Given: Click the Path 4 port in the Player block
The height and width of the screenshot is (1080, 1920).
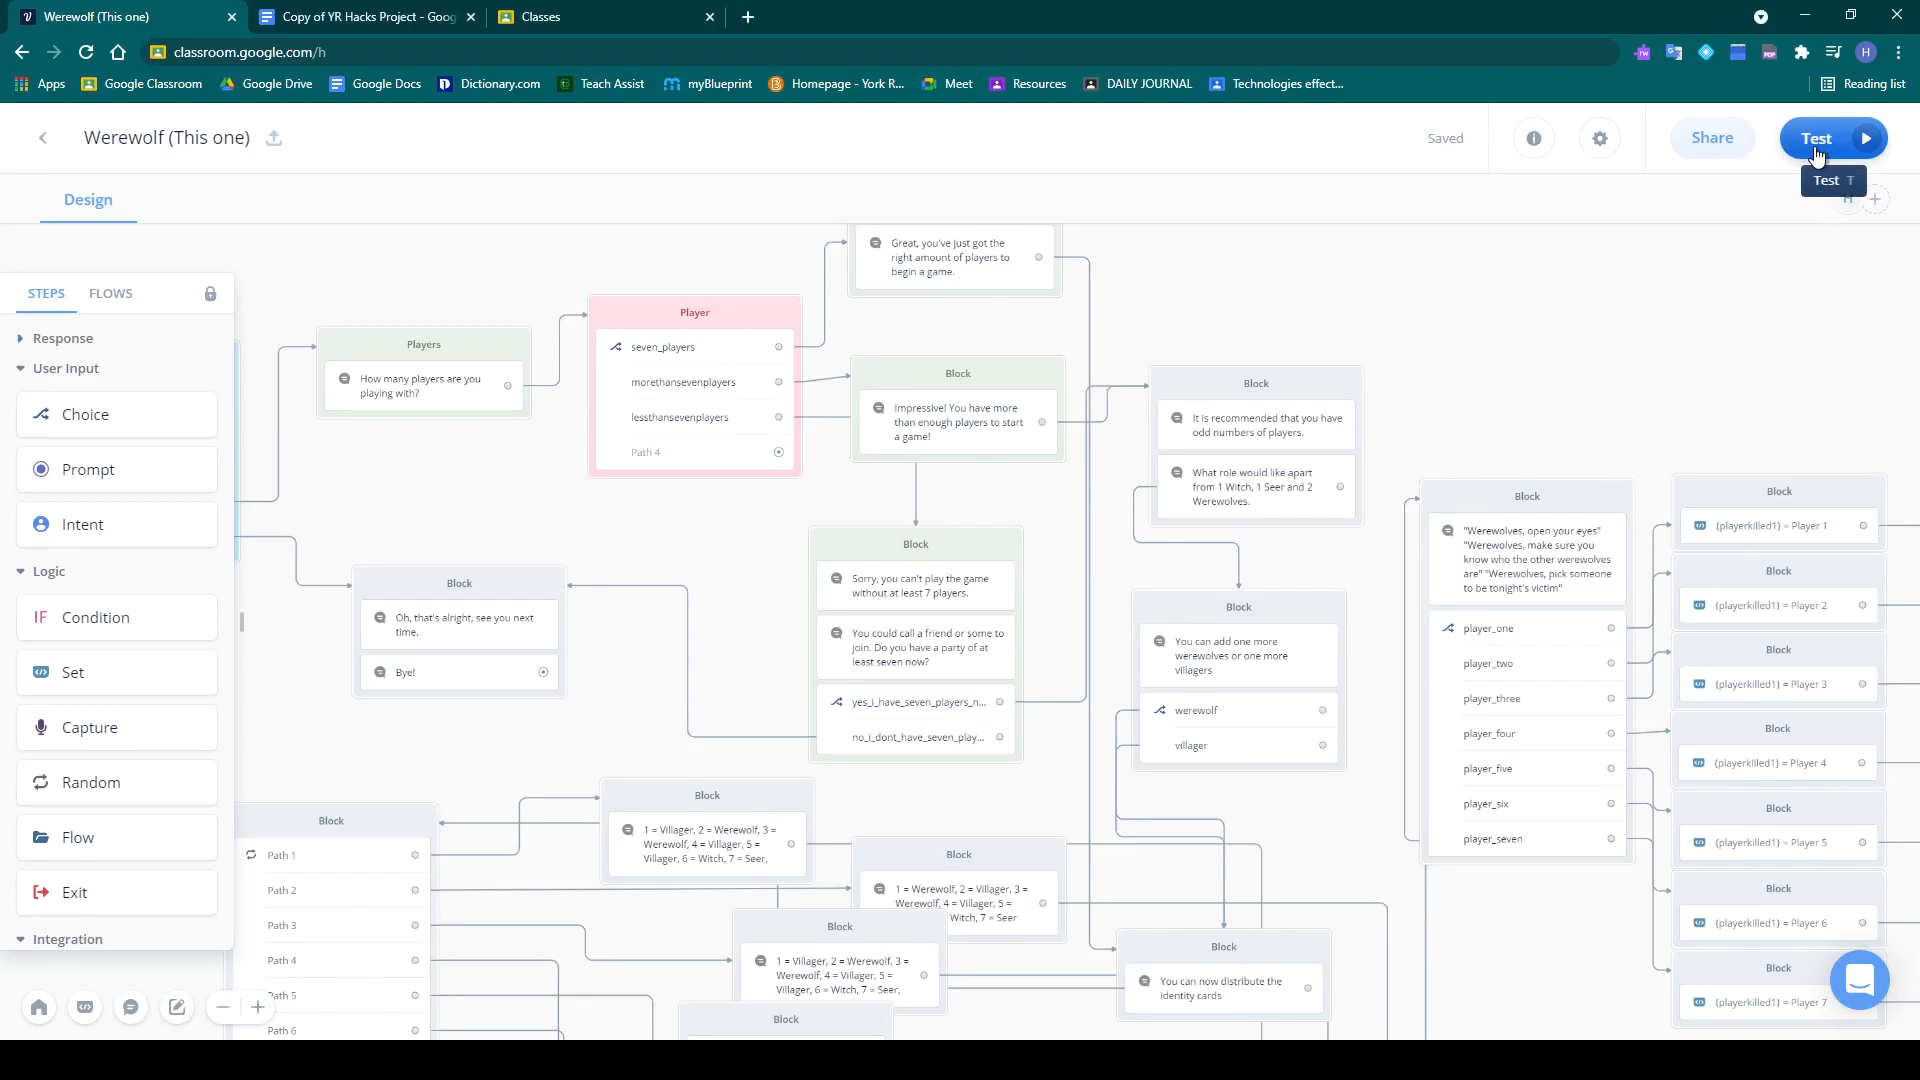Looking at the screenshot, I should (x=778, y=453).
